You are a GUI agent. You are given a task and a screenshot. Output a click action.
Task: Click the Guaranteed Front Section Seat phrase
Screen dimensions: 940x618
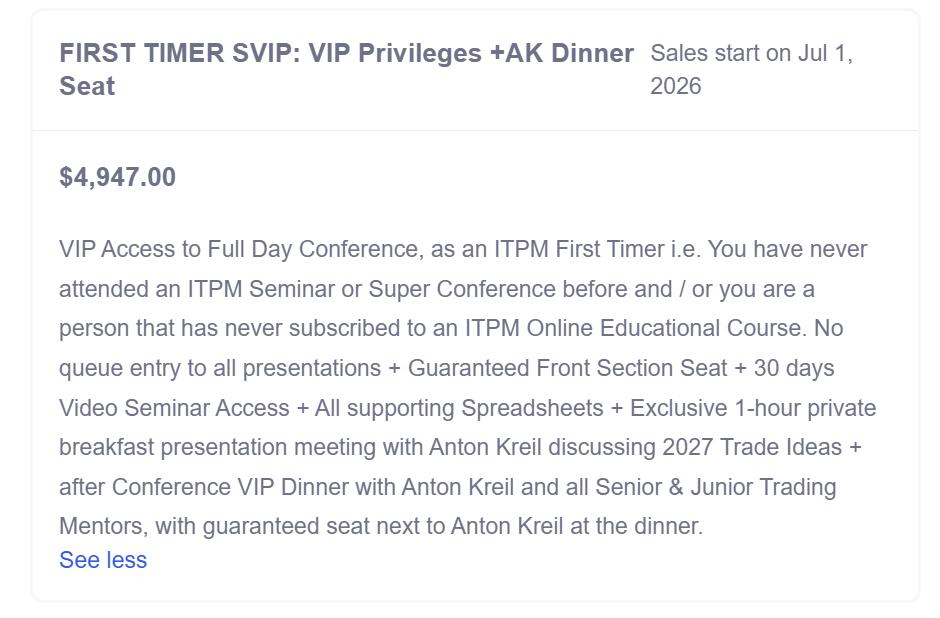coord(567,368)
